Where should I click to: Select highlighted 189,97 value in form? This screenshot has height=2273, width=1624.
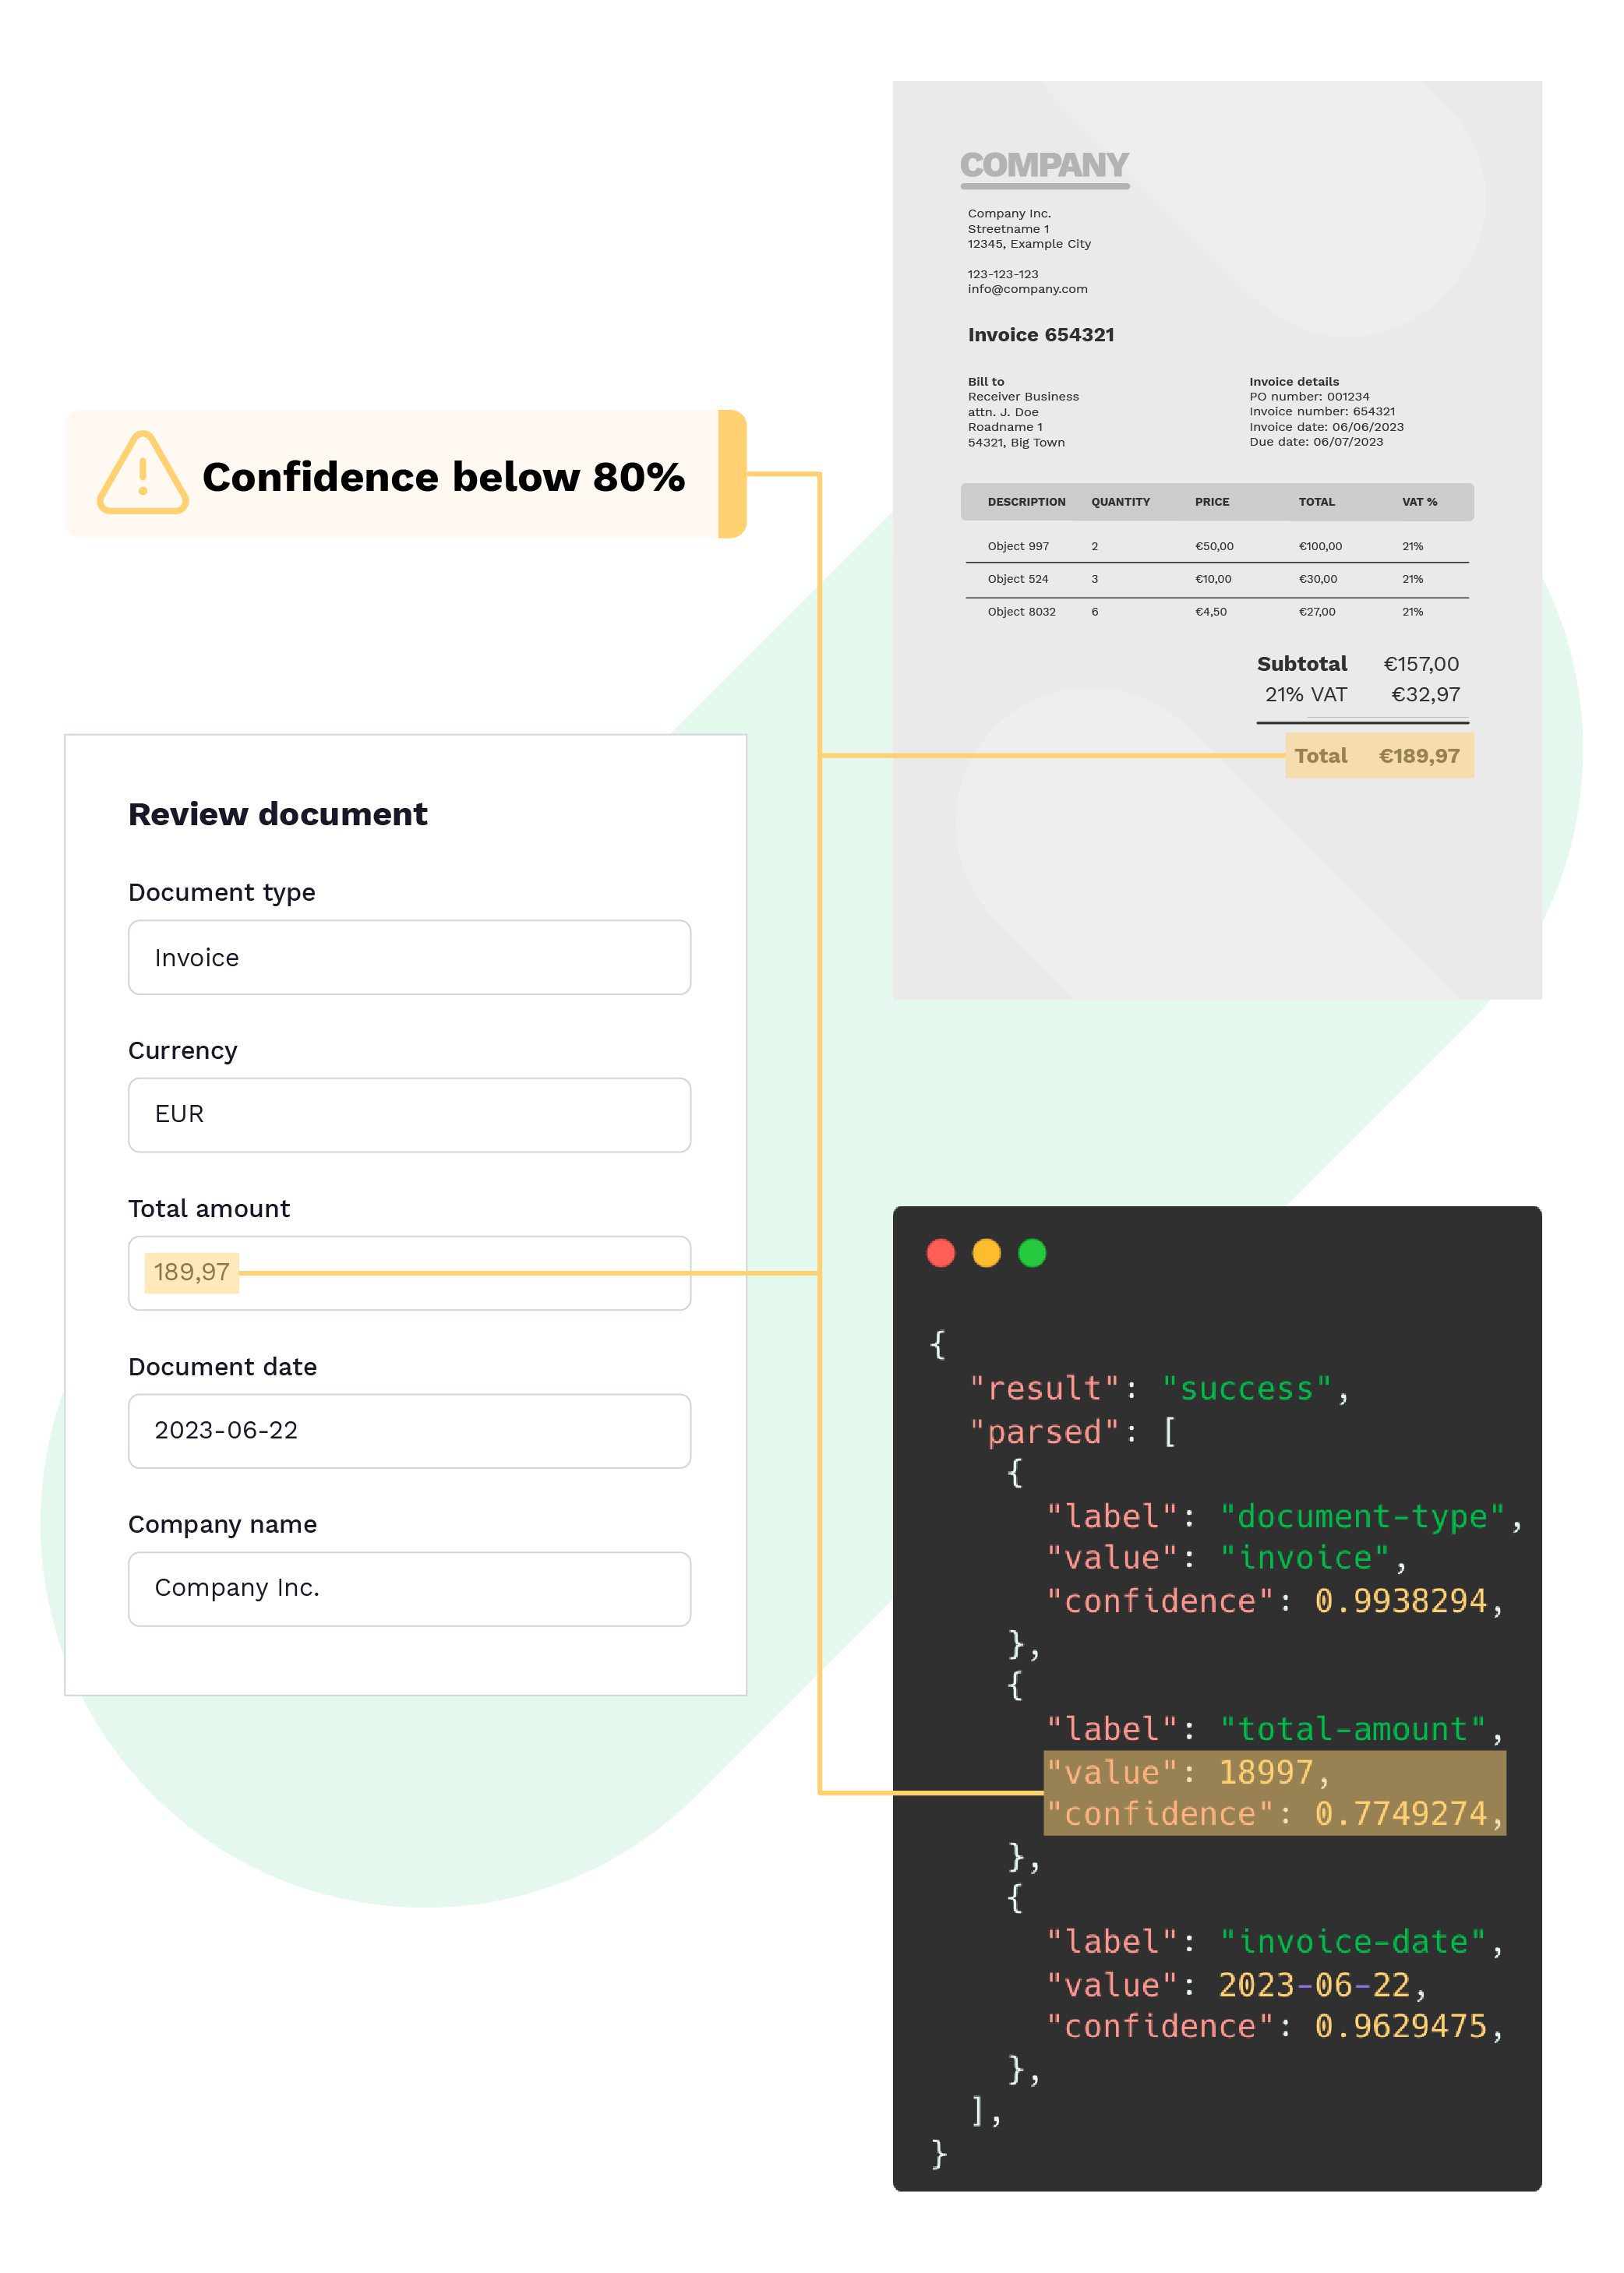tap(192, 1273)
